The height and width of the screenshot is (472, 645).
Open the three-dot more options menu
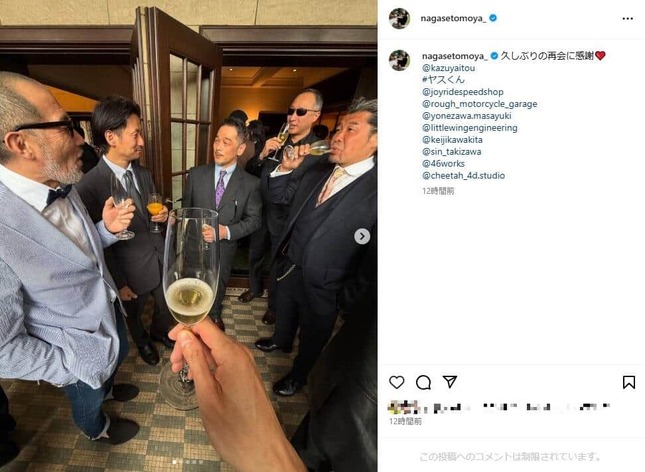click(x=627, y=18)
